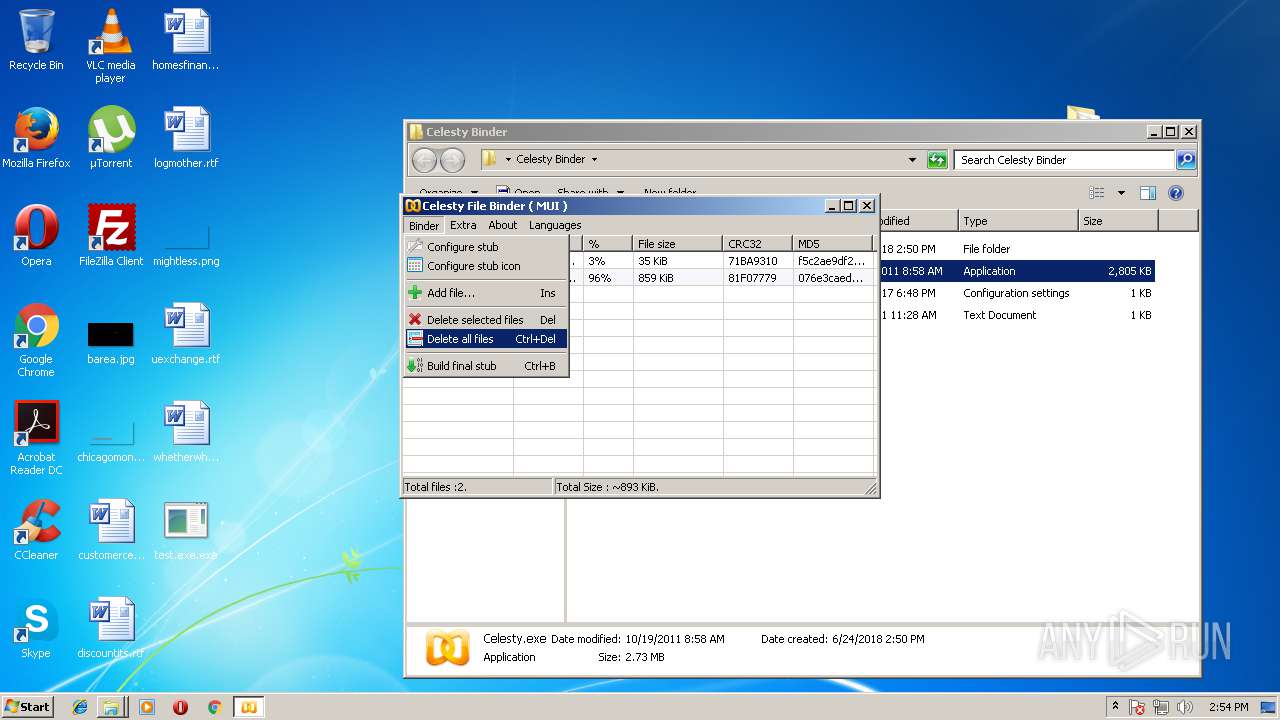The image size is (1280, 720).
Task: Open the Extra menu
Action: [463, 225]
